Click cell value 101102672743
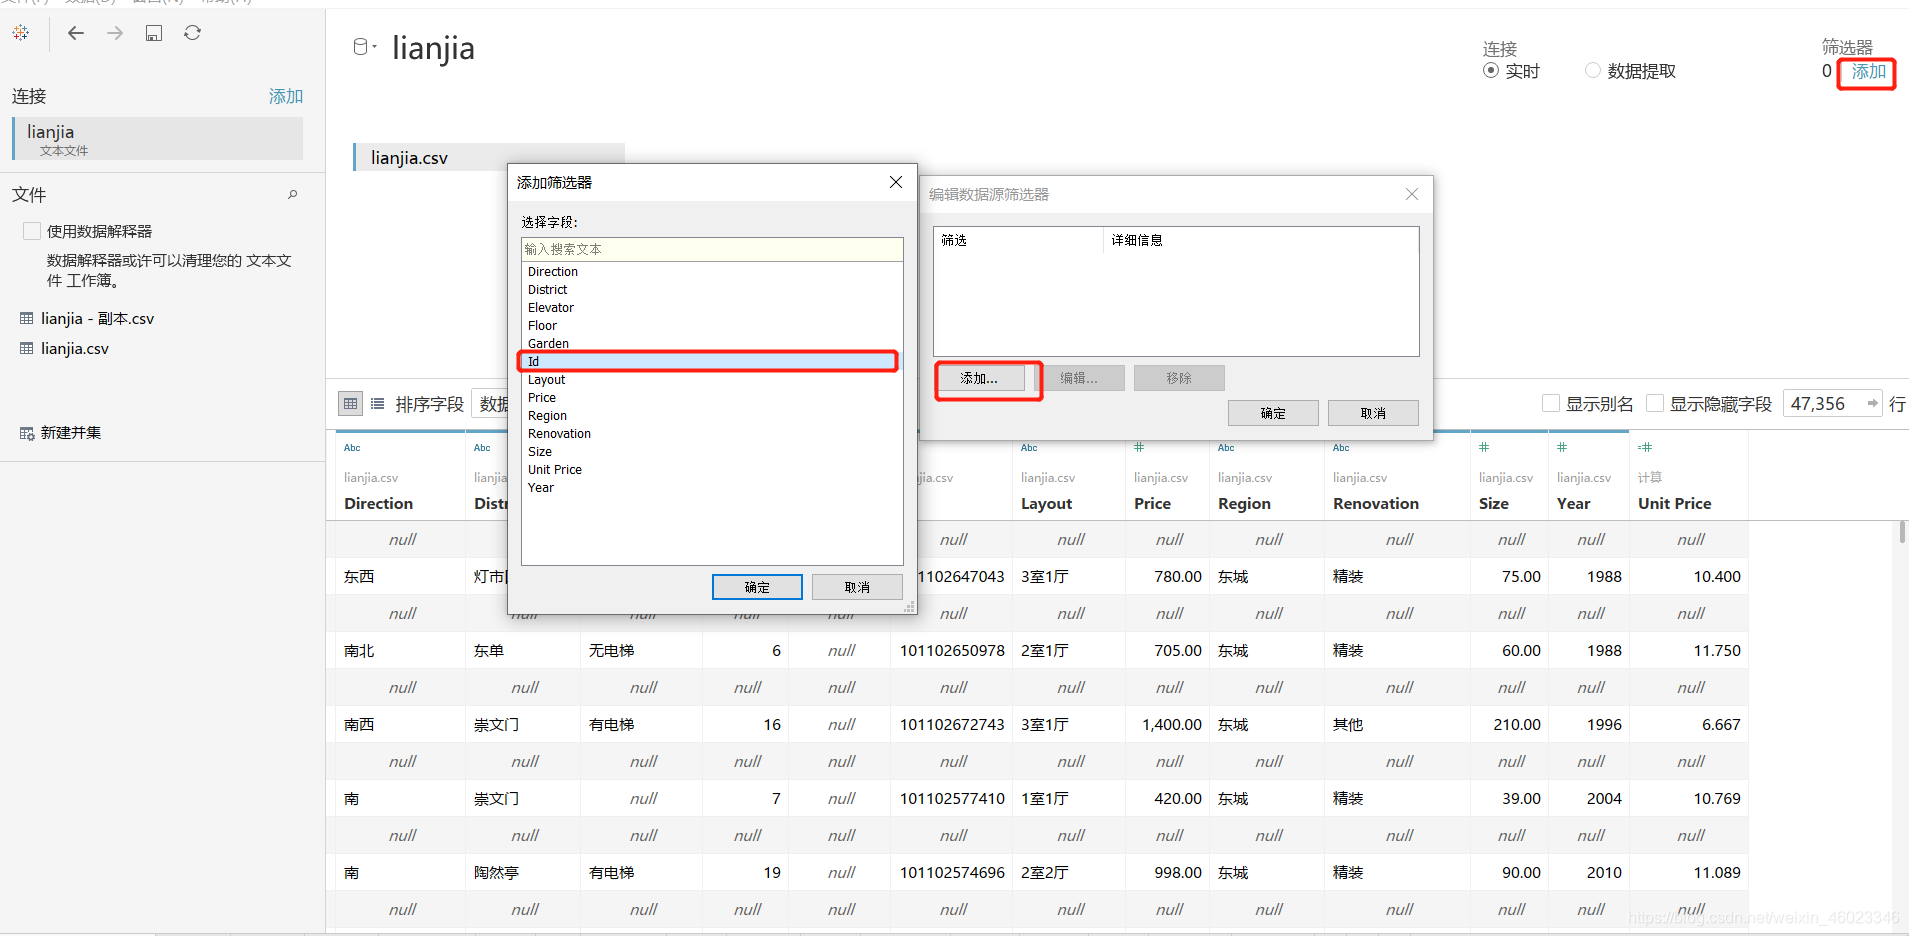 click(952, 724)
